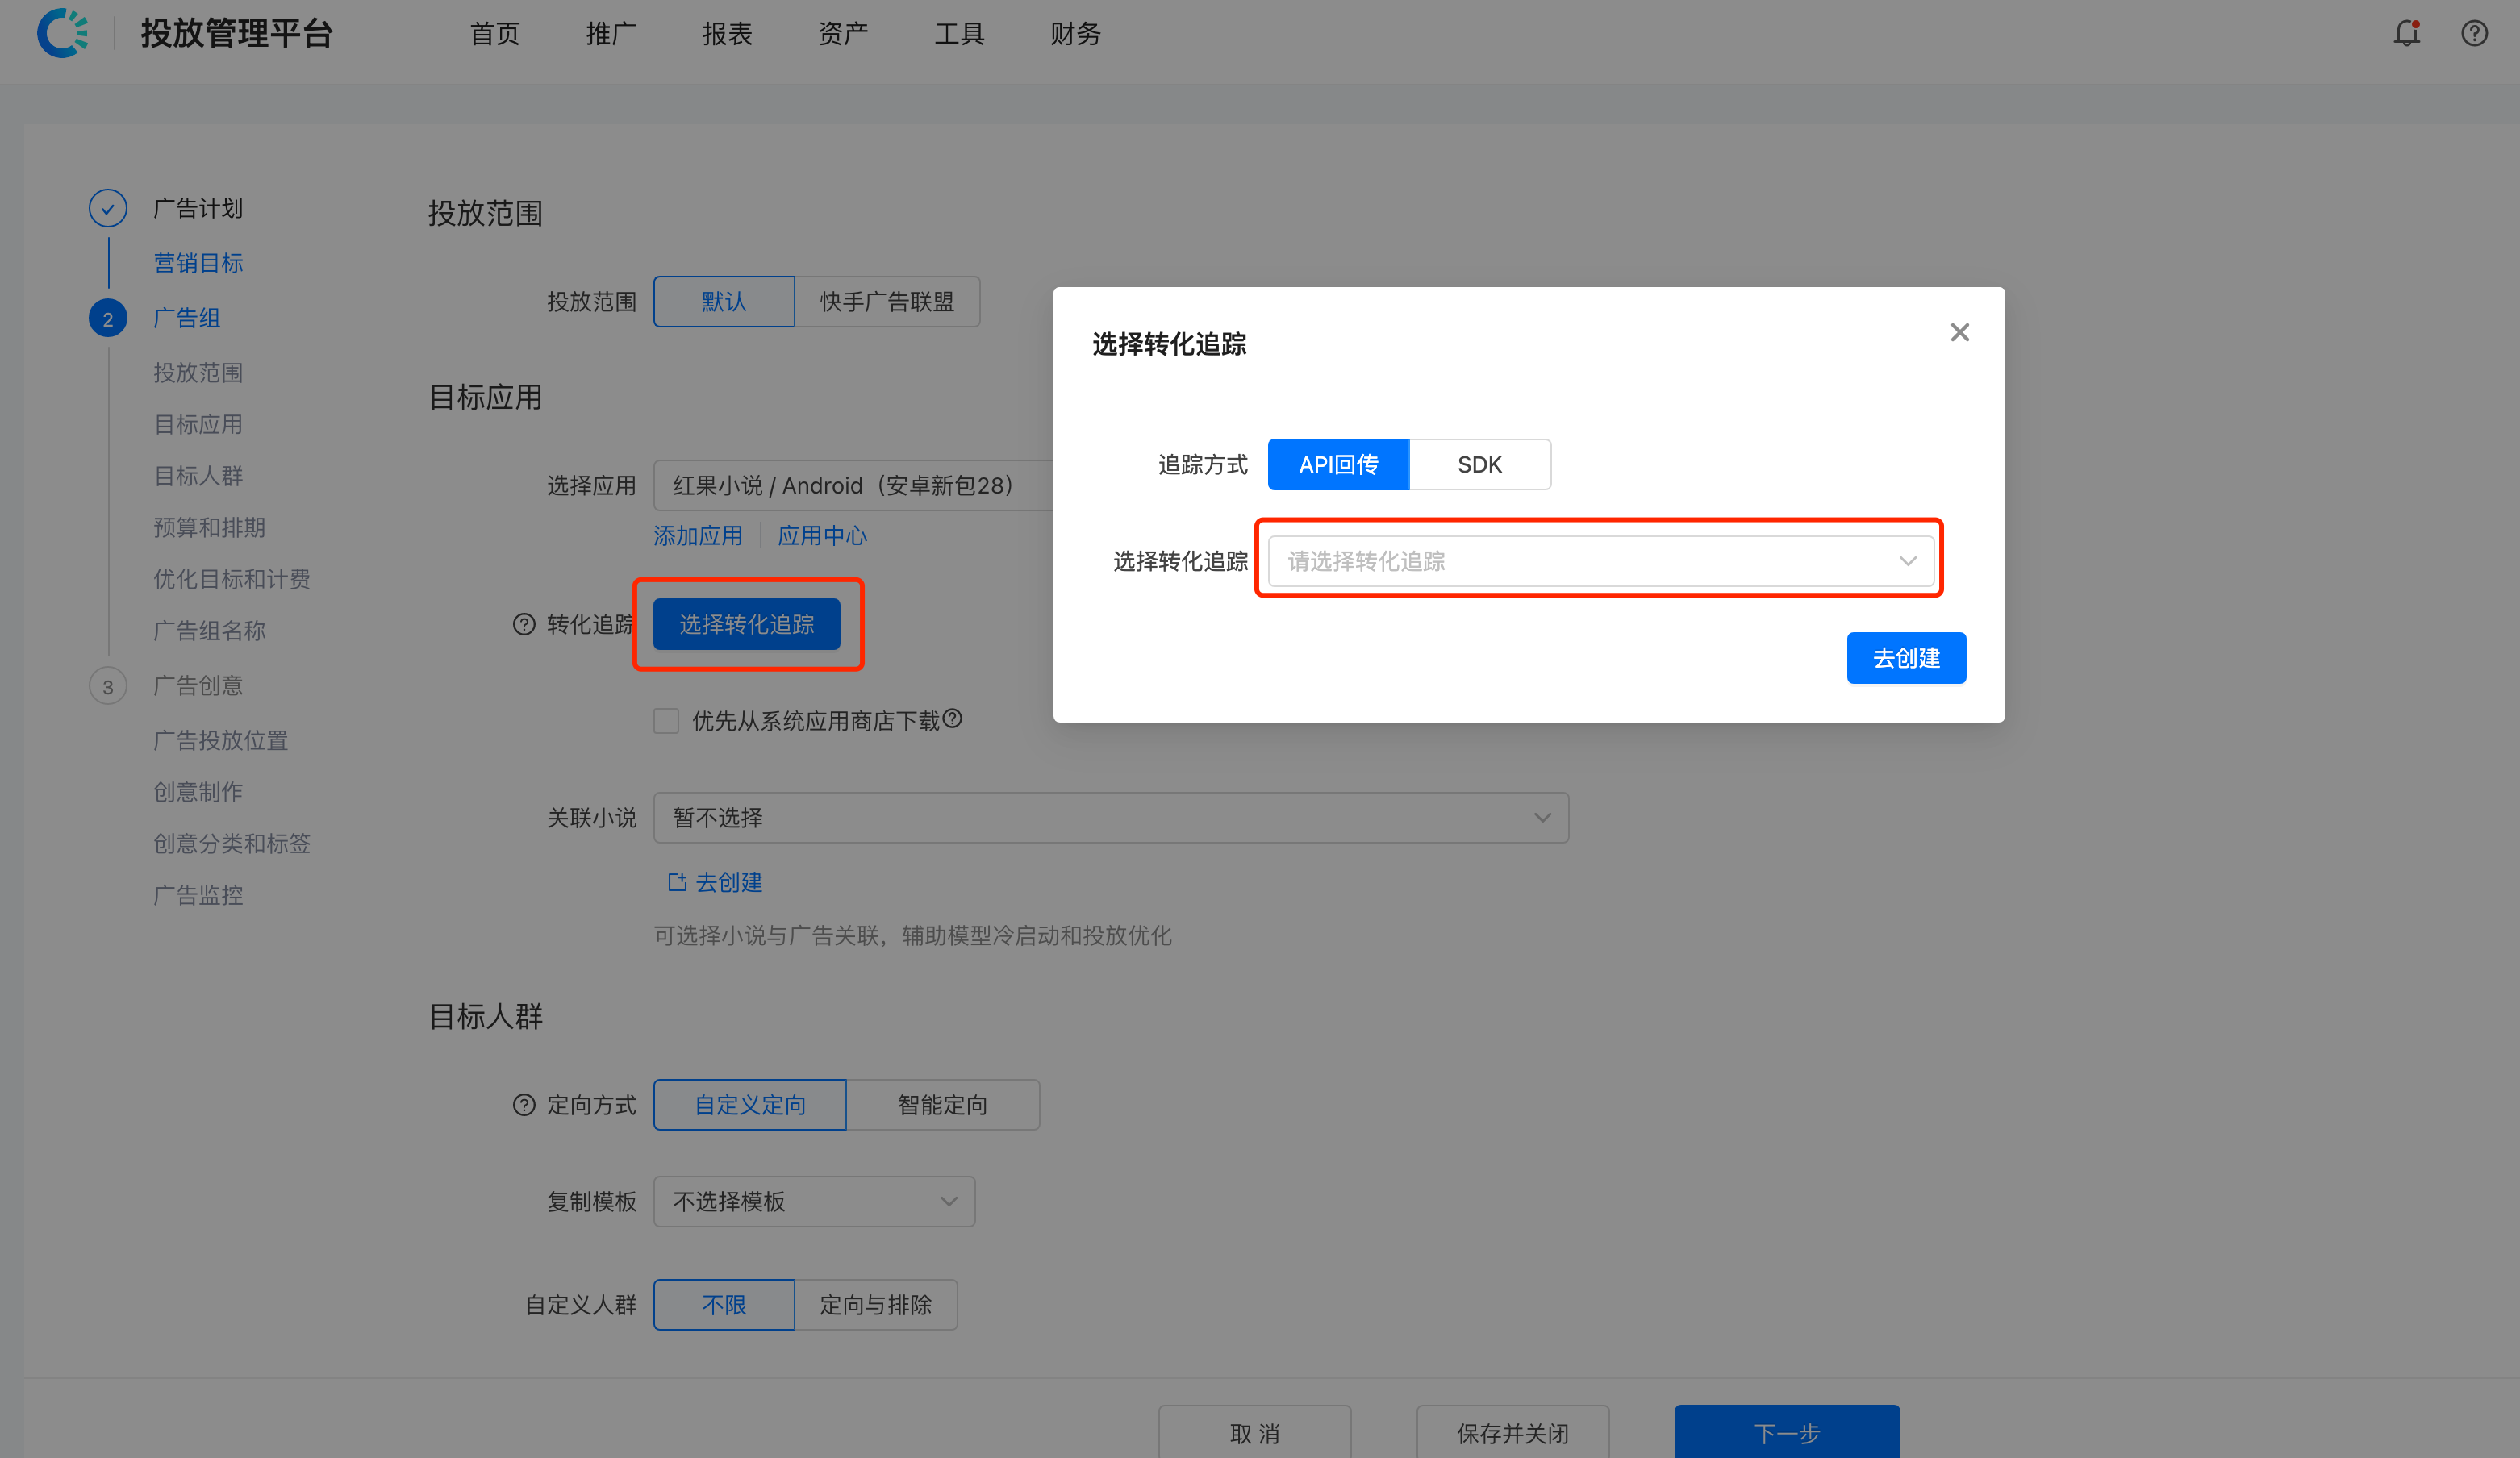Image resolution: width=2520 pixels, height=1458 pixels.
Task: Jump to 广告监控 in sidebar
Action: pos(198,895)
